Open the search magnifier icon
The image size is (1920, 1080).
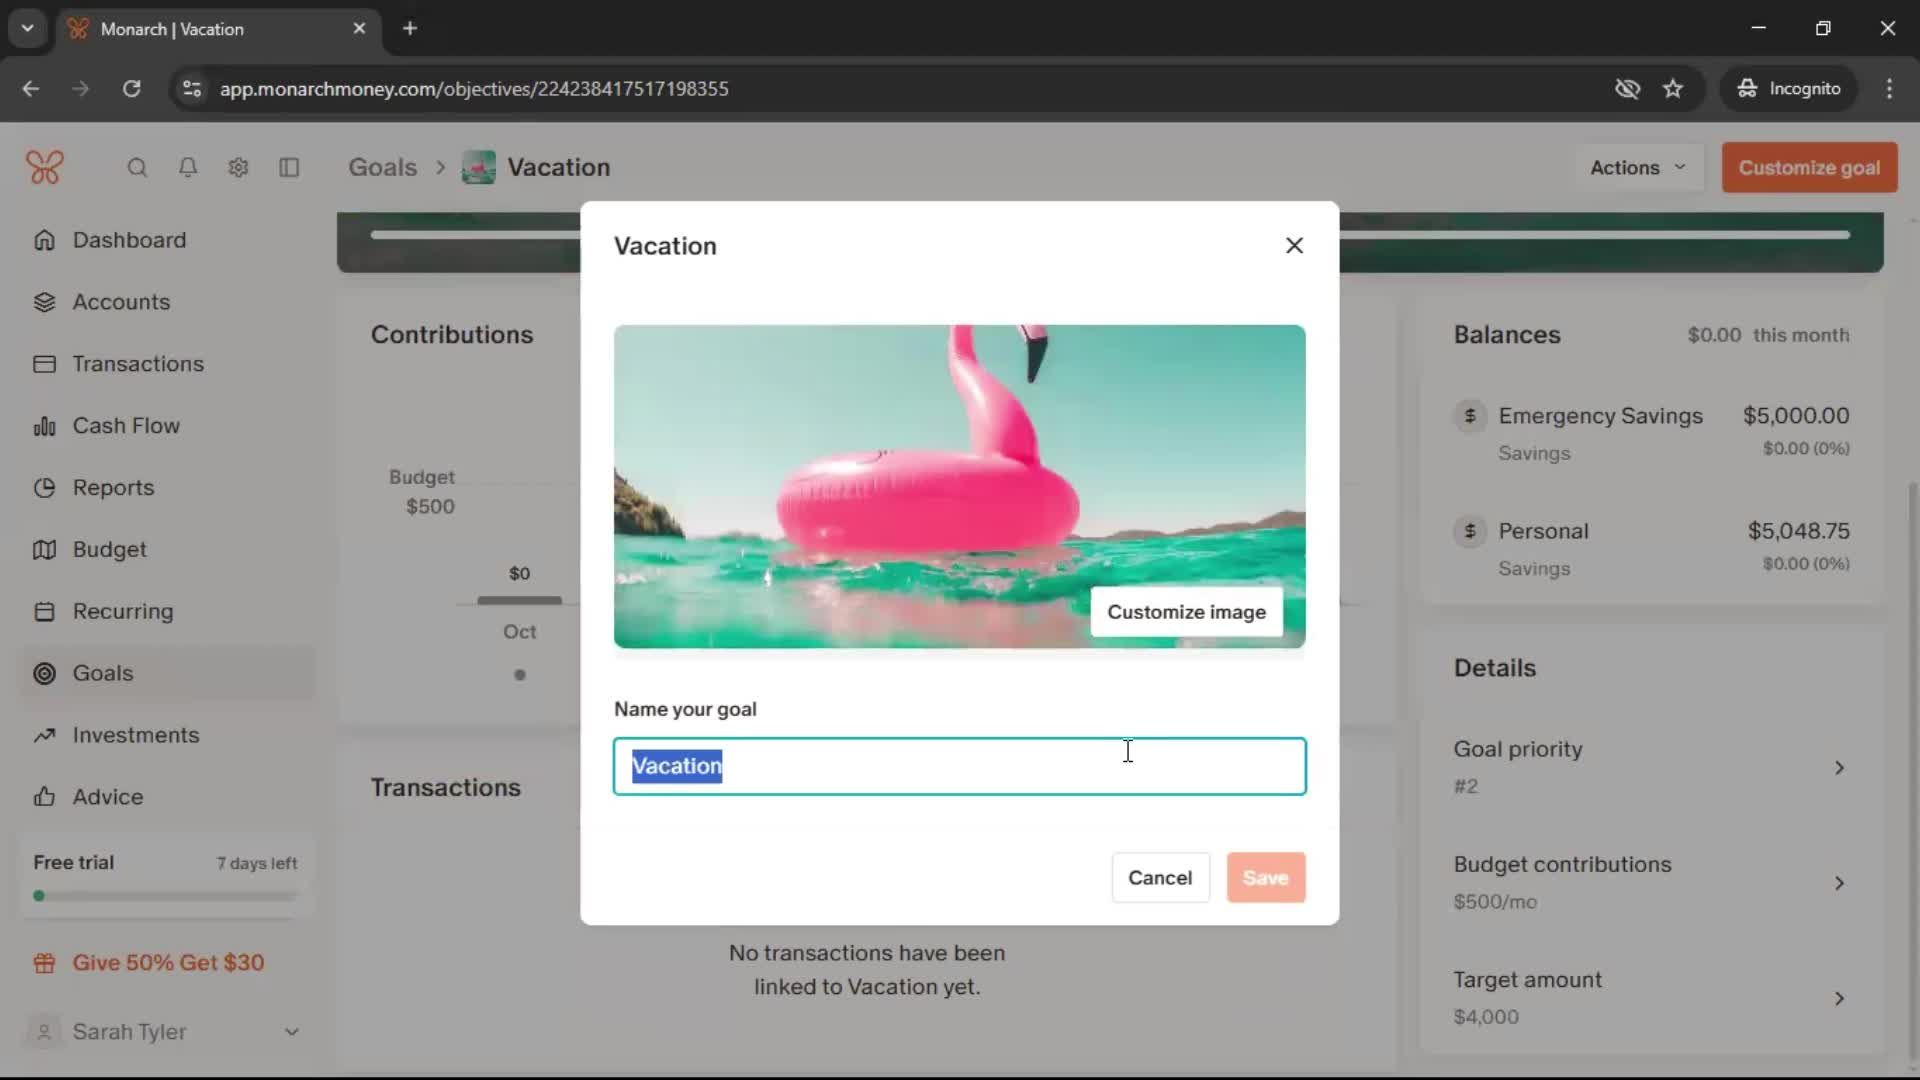137,167
